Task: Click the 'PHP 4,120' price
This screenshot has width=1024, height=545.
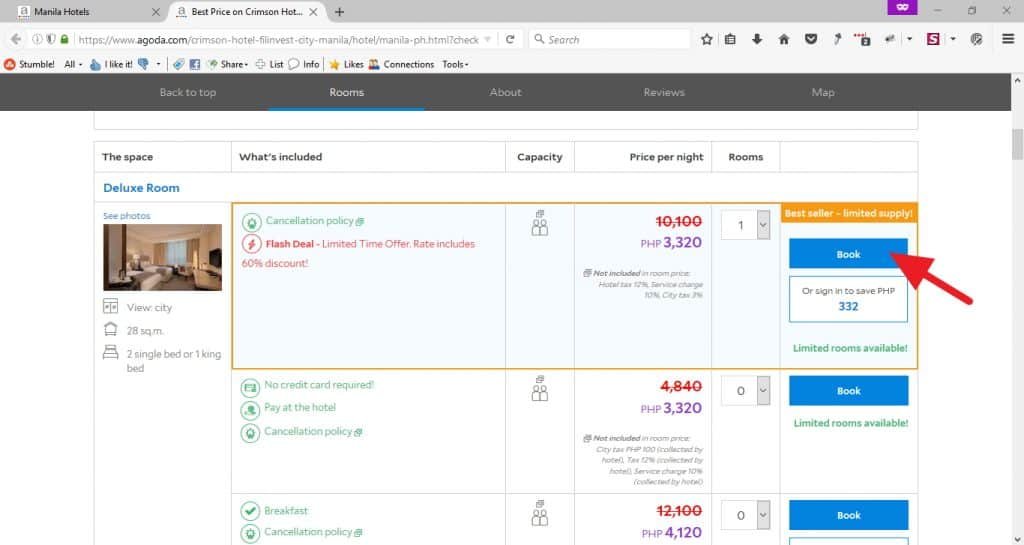Action: tap(671, 533)
